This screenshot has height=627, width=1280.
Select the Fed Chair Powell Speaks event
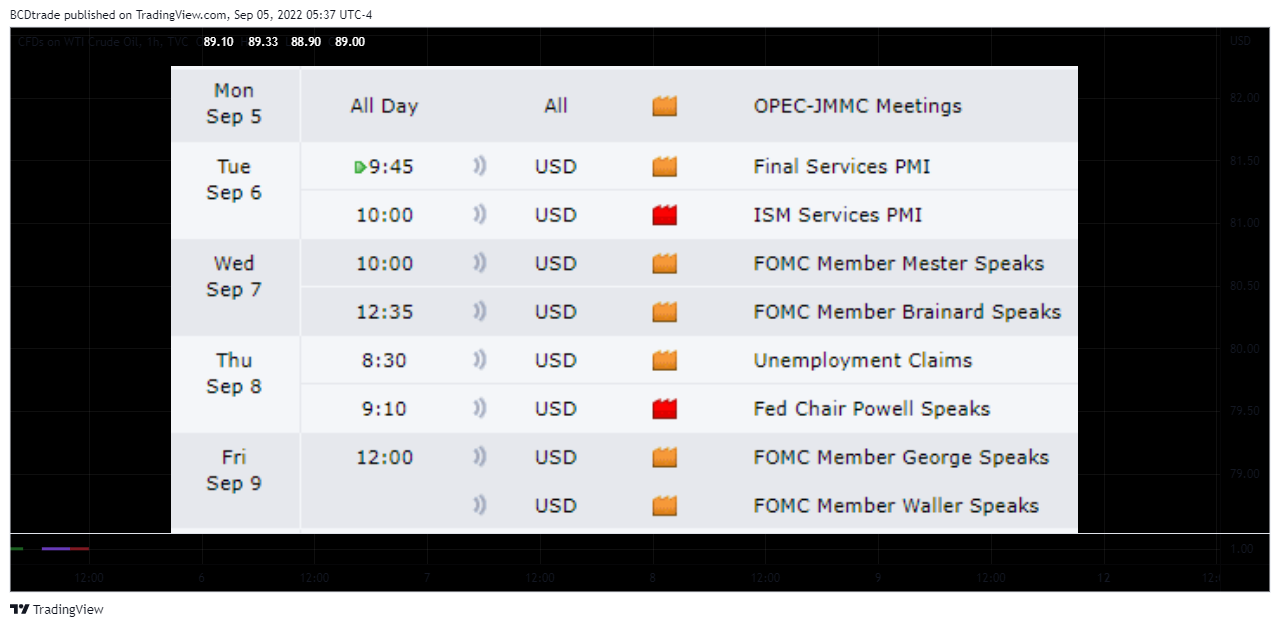(871, 409)
